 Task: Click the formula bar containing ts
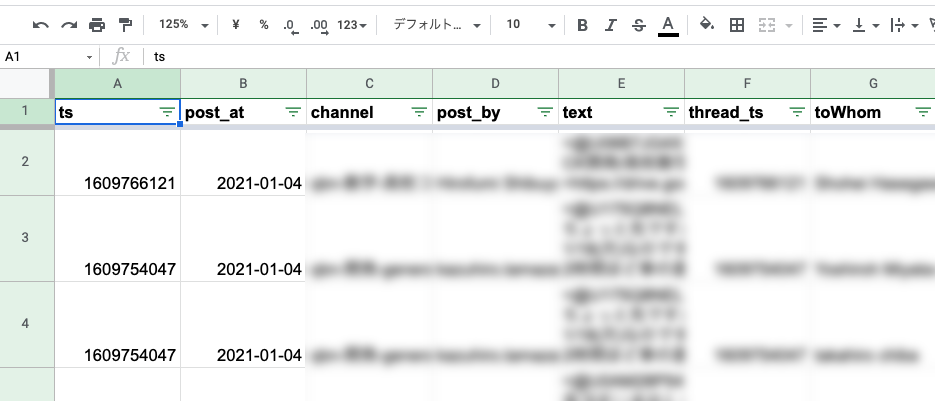click(x=541, y=57)
